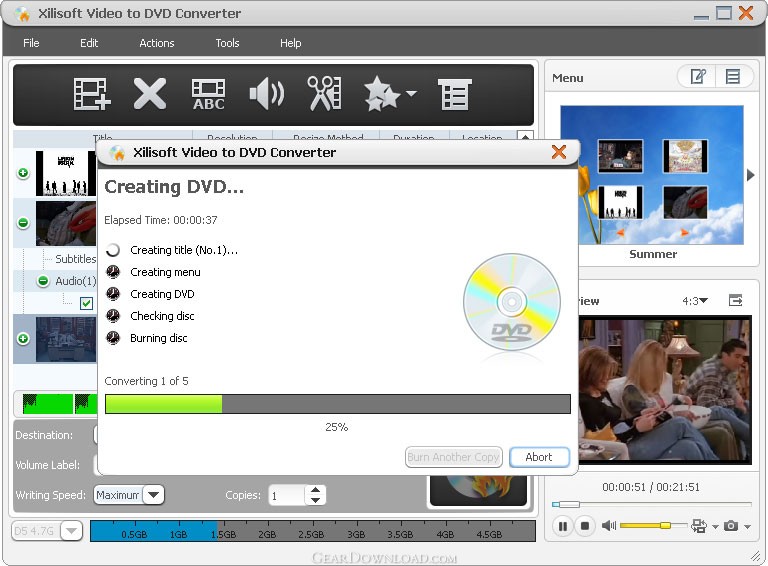Image resolution: width=768 pixels, height=566 pixels.
Task: Open the Writing Speed Maximum dropdown
Action: coord(153,495)
